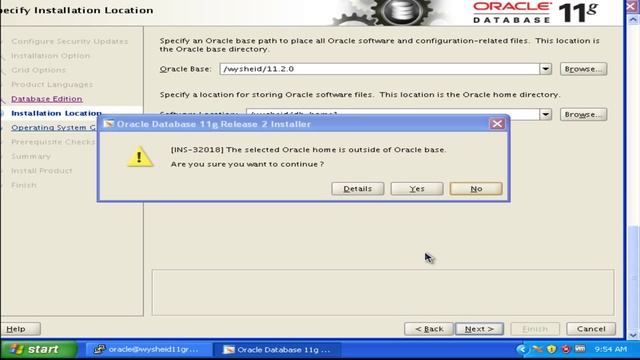Browse for the Oracle Base directory

pyautogui.click(x=583, y=69)
